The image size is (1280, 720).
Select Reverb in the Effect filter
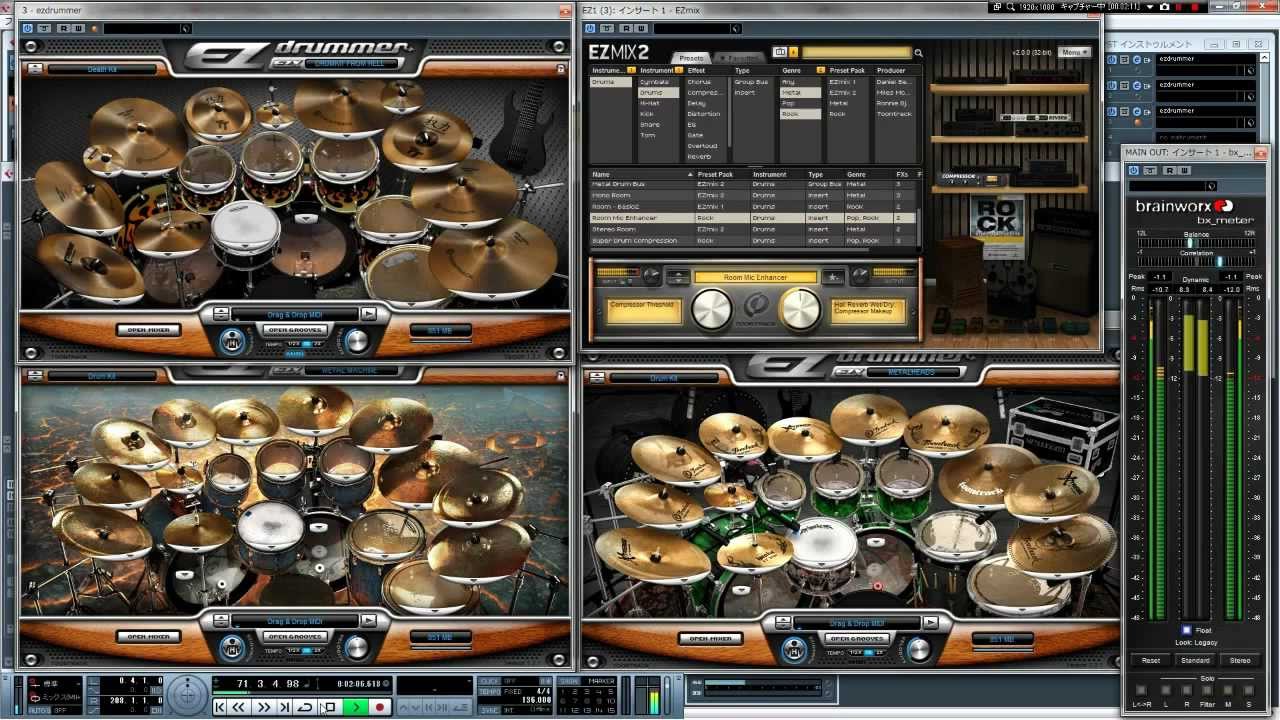pos(705,157)
